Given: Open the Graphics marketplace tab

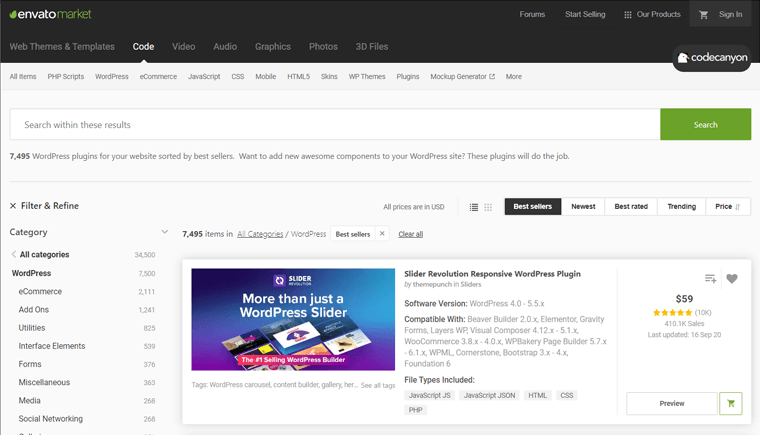Looking at the screenshot, I should [x=273, y=47].
